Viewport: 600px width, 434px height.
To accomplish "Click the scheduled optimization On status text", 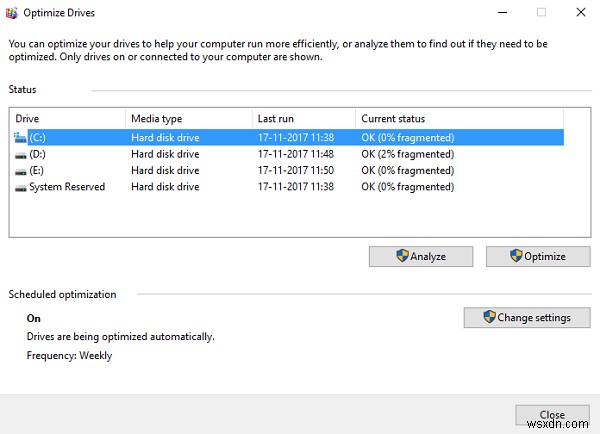I will pos(34,318).
